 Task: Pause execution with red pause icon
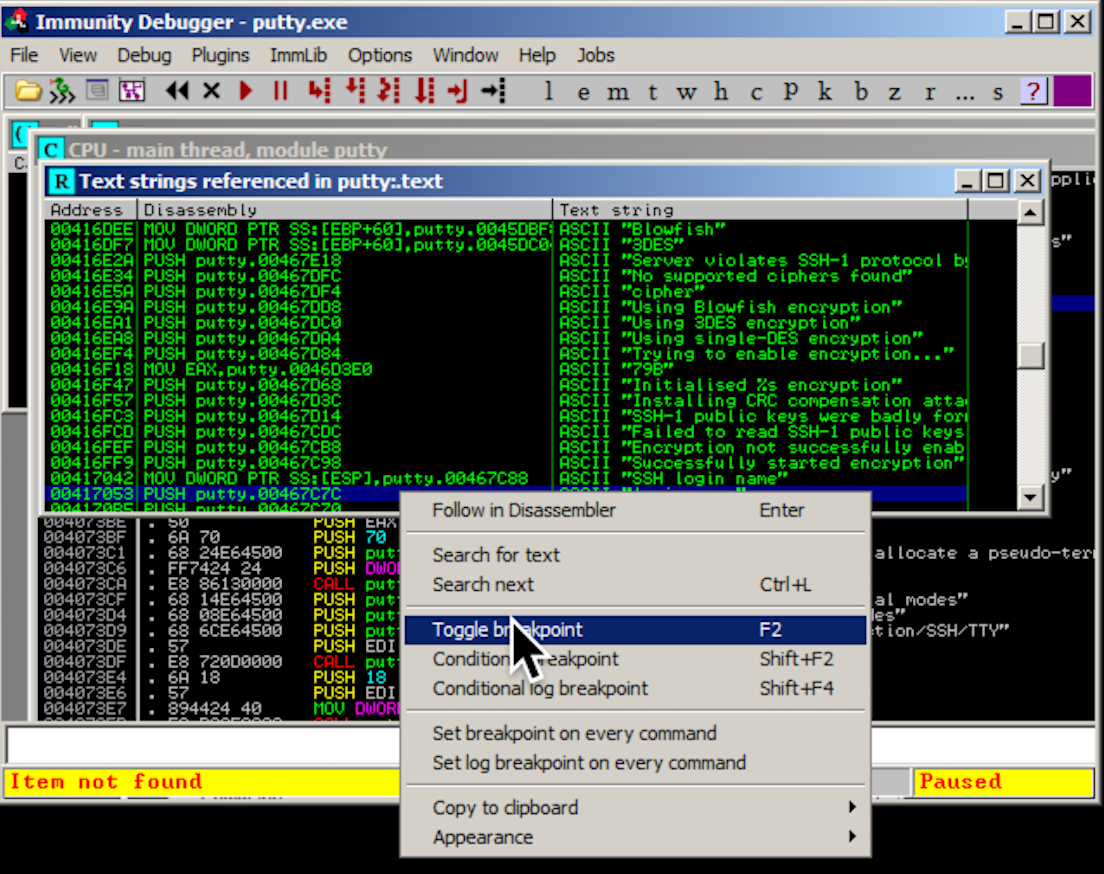pos(281,92)
